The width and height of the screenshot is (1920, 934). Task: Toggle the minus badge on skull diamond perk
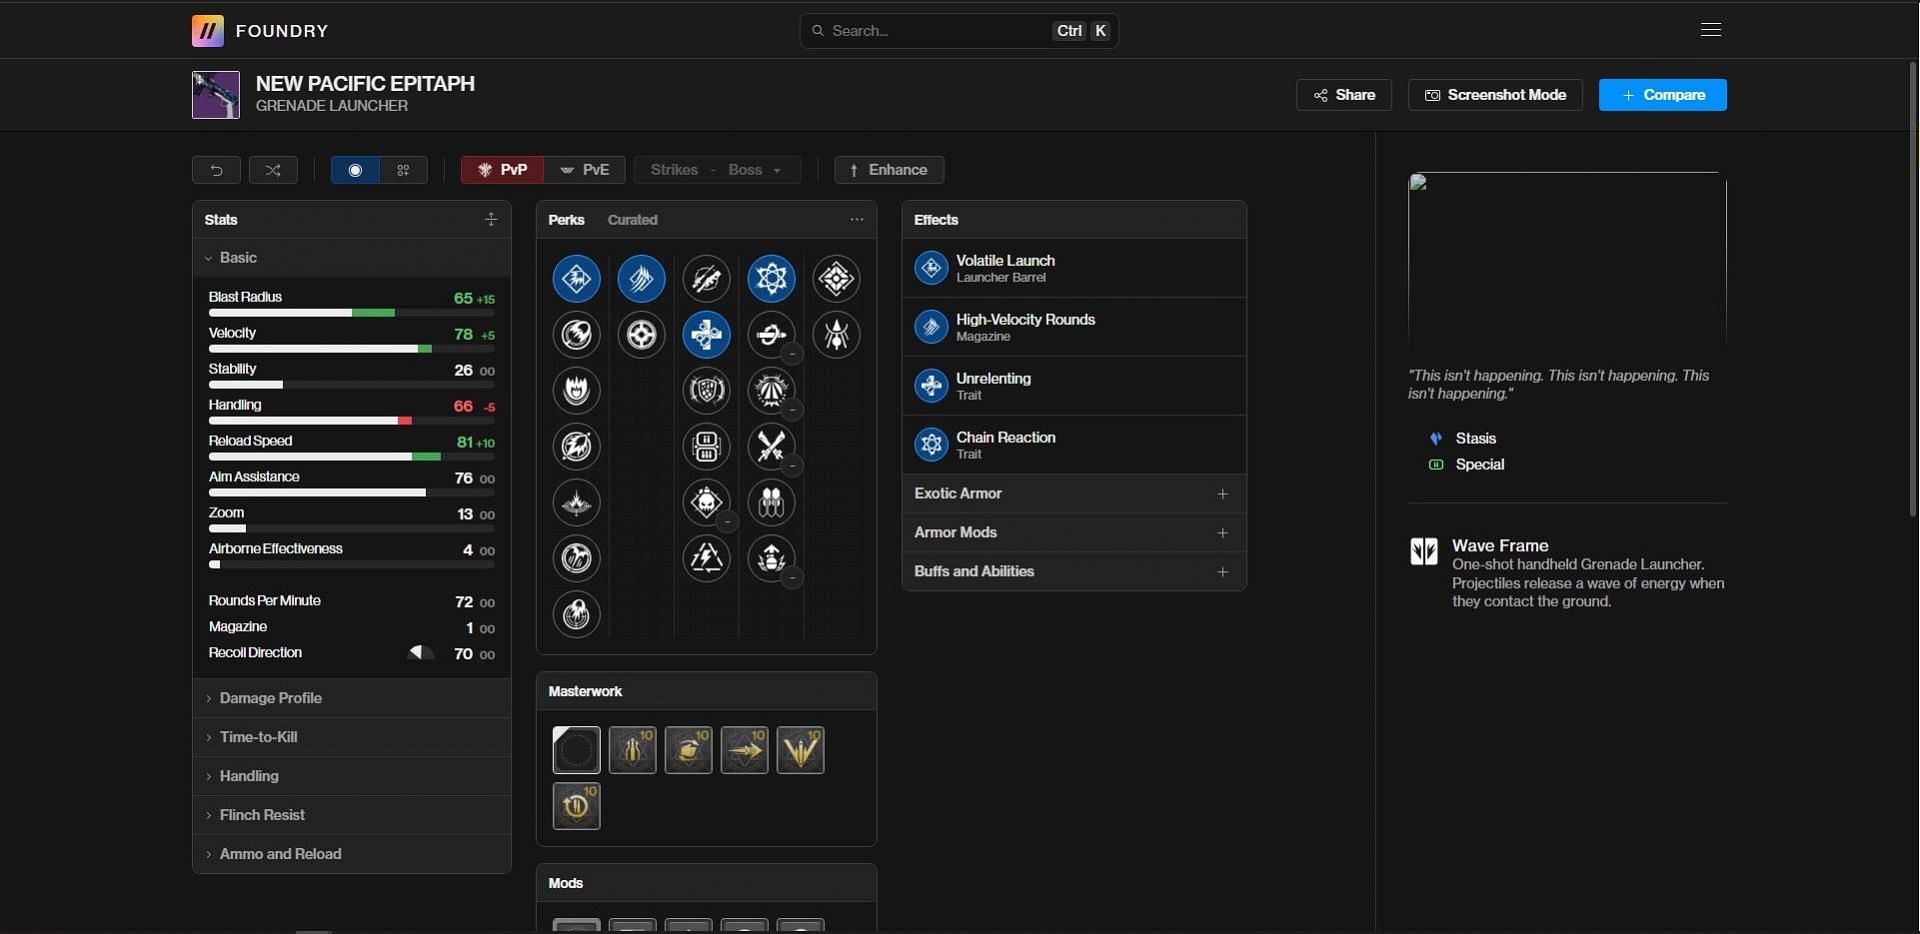[x=727, y=522]
